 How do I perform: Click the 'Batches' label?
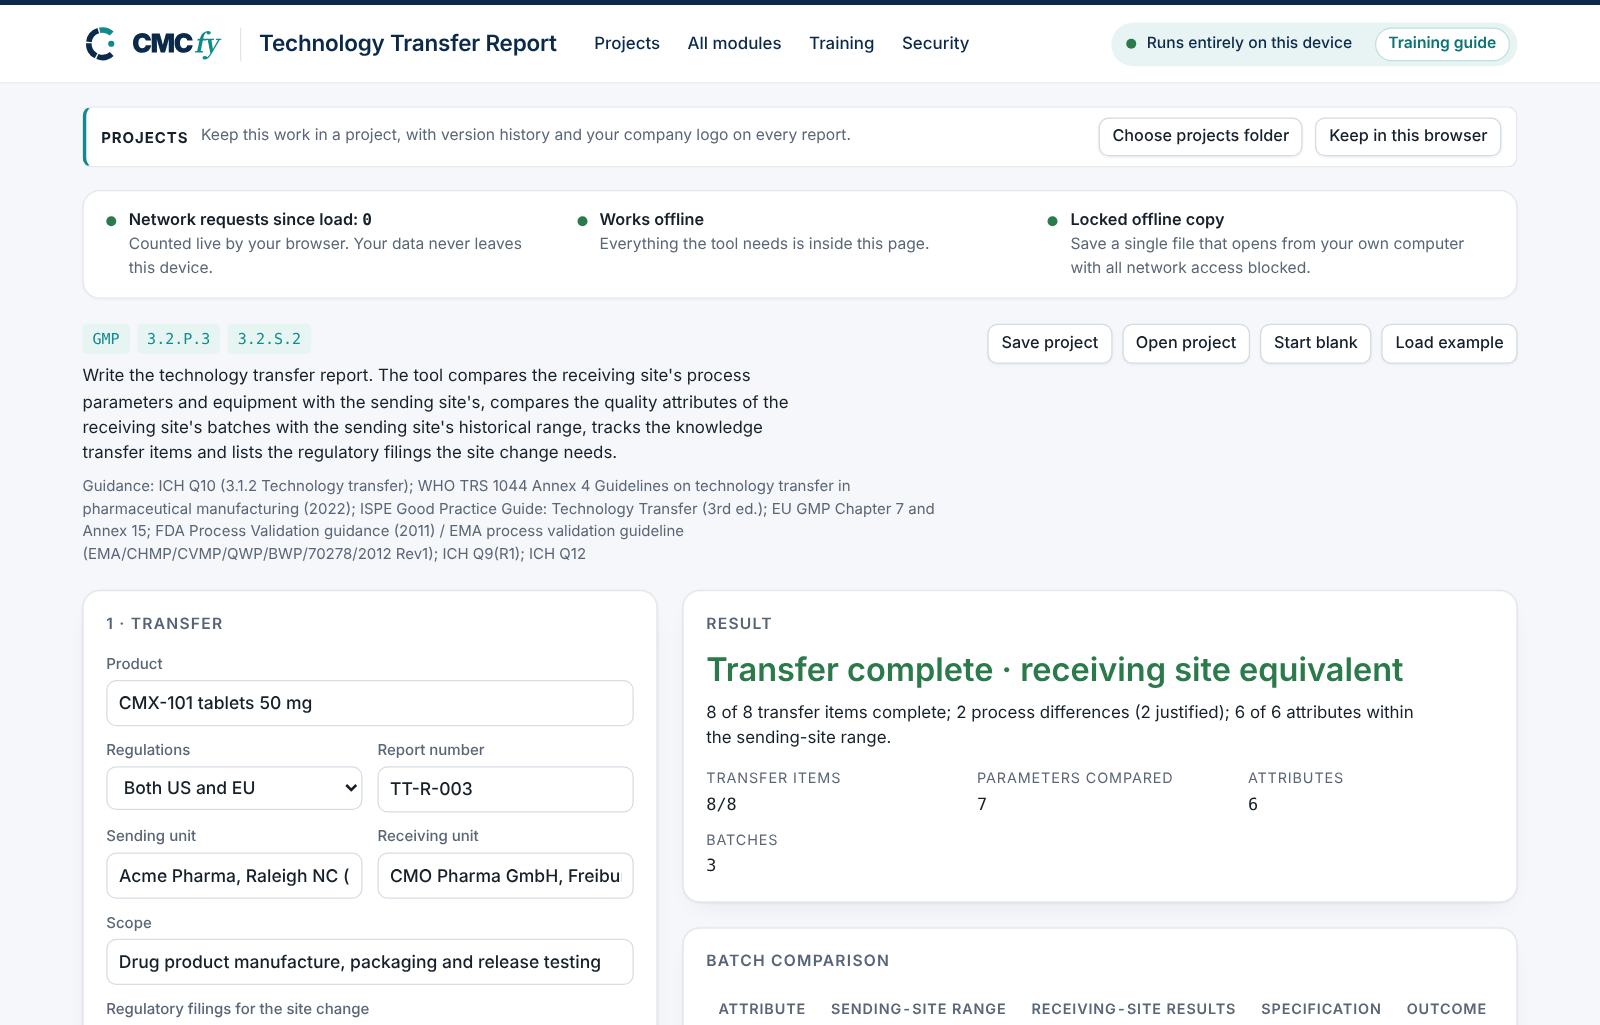[x=742, y=840]
